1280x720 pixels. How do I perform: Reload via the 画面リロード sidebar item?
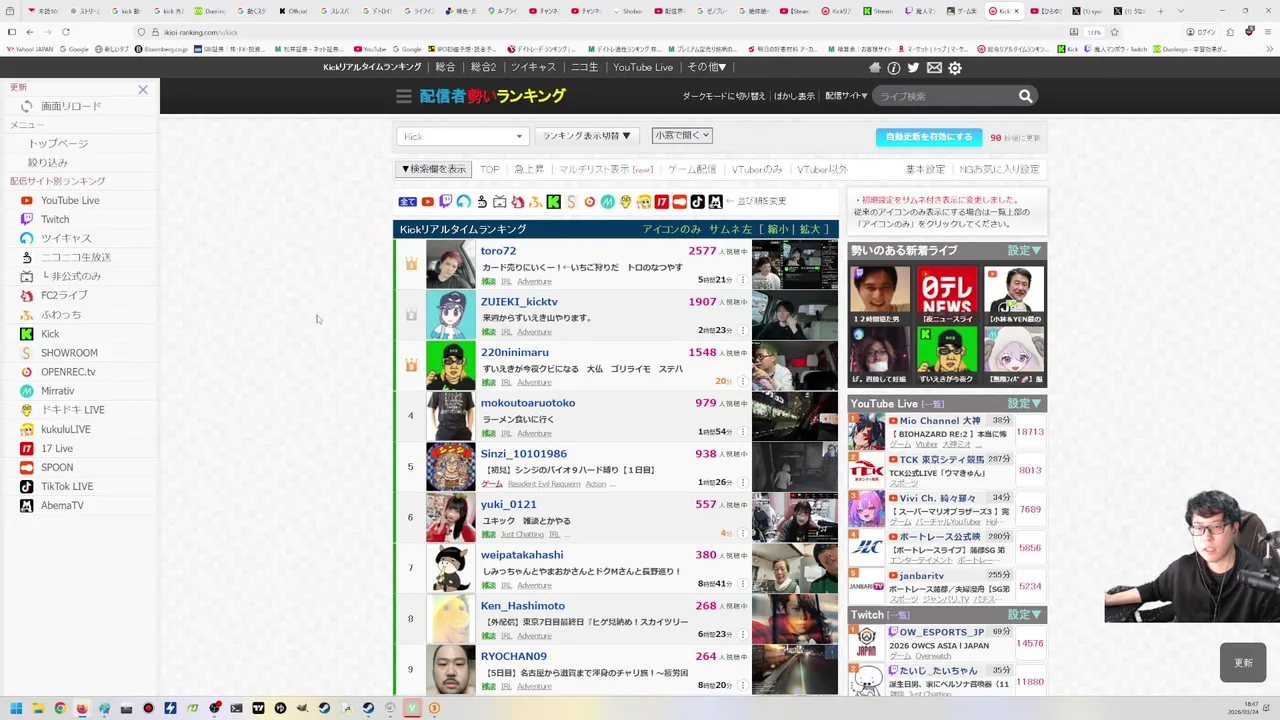pos(71,106)
